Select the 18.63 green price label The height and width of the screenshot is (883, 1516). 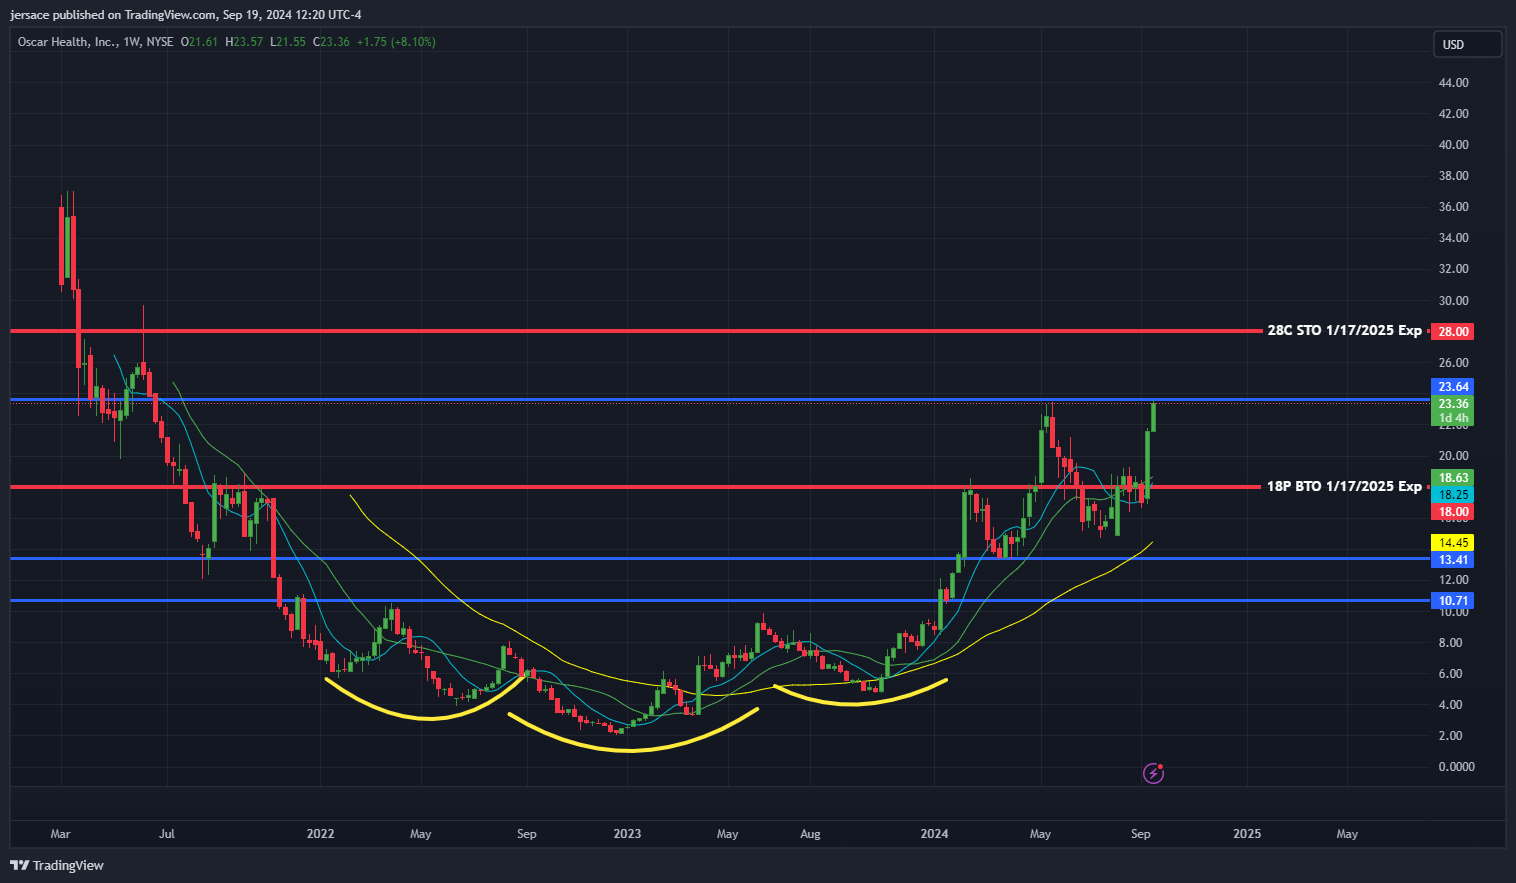pyautogui.click(x=1452, y=478)
